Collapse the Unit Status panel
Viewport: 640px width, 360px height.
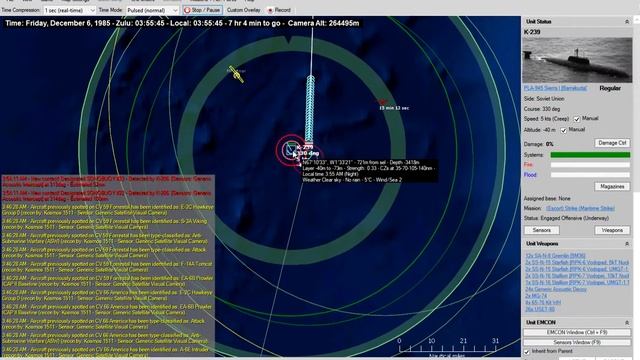coord(627,22)
